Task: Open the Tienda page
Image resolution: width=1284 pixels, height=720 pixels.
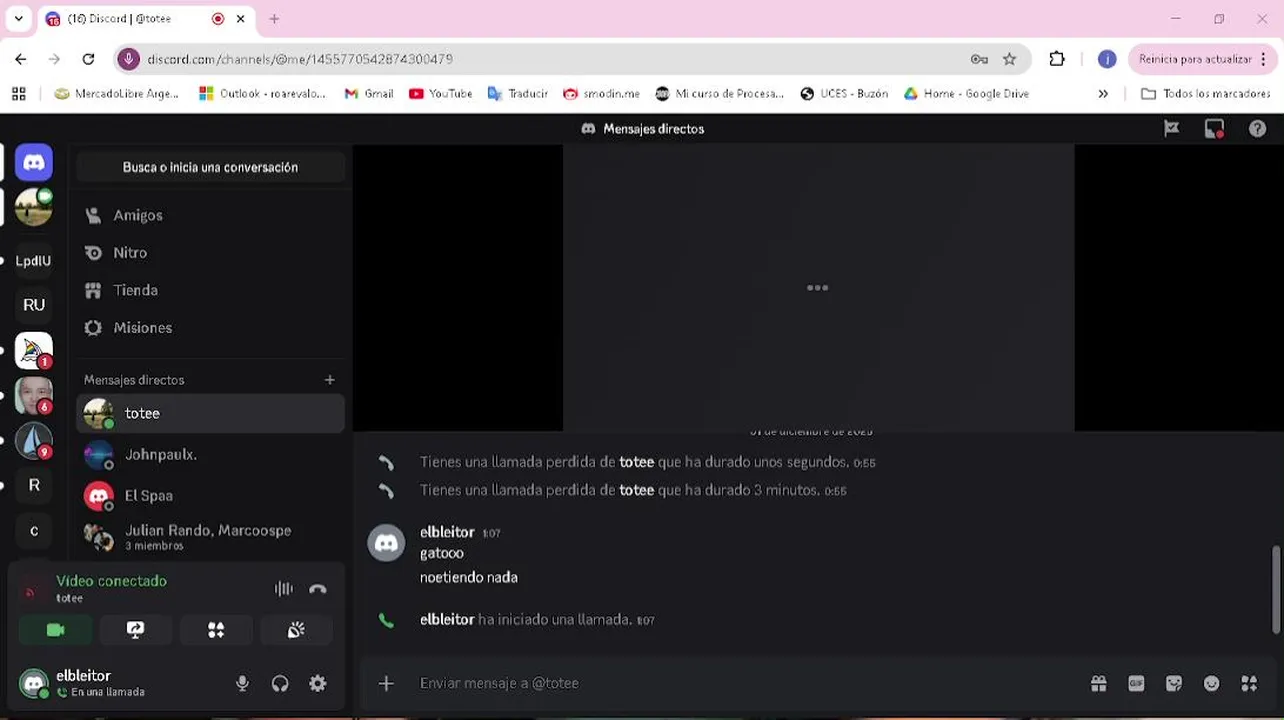Action: point(210,290)
